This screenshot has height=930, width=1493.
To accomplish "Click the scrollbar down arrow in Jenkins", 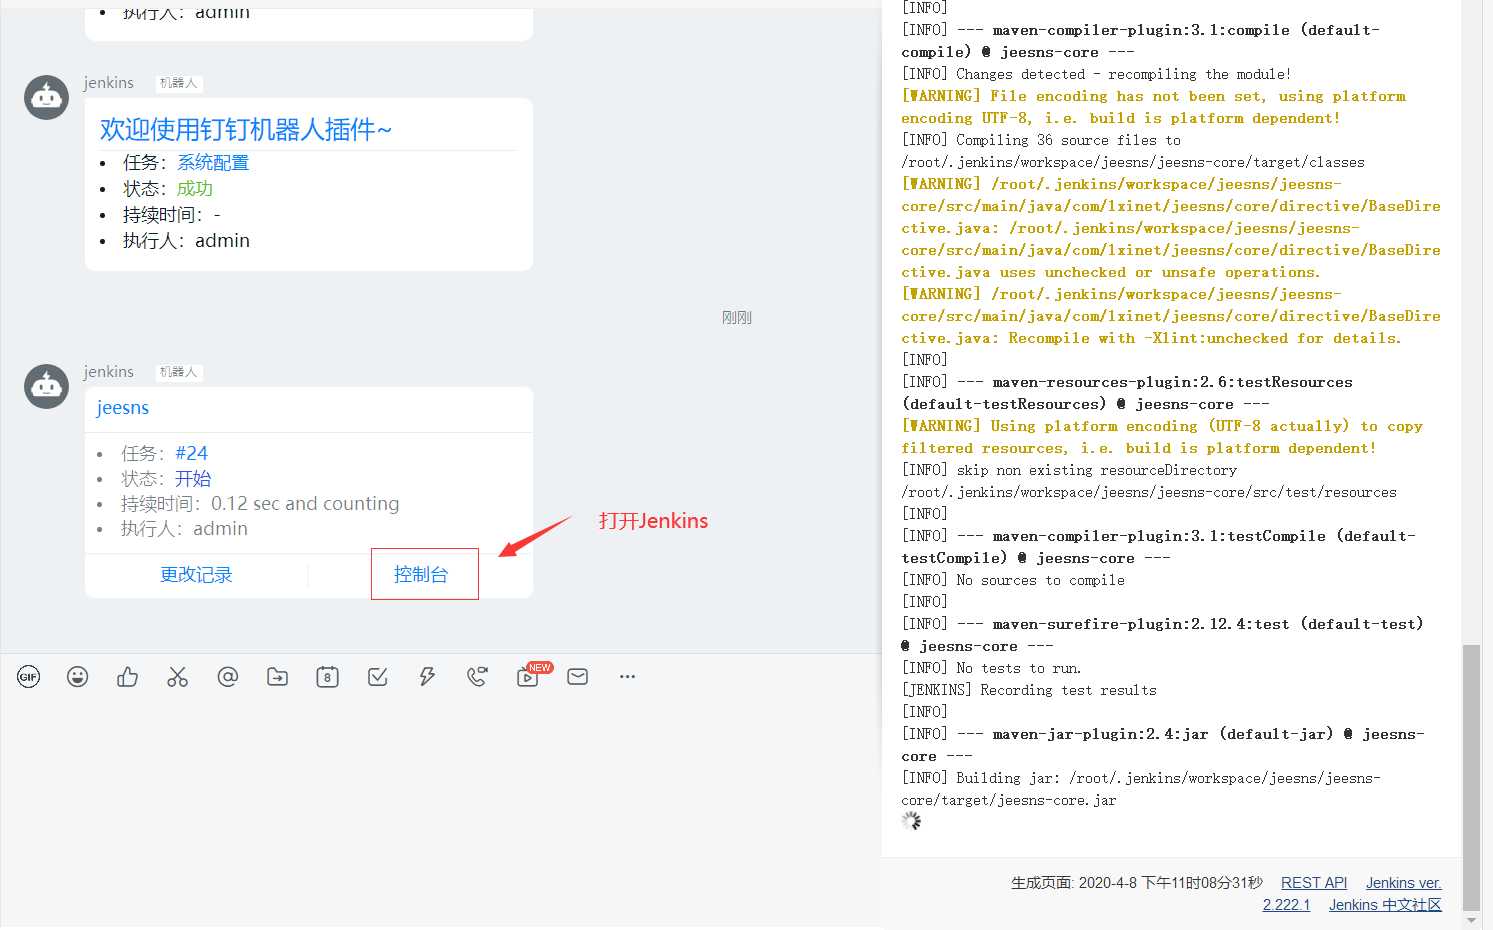I will tap(1470, 920).
